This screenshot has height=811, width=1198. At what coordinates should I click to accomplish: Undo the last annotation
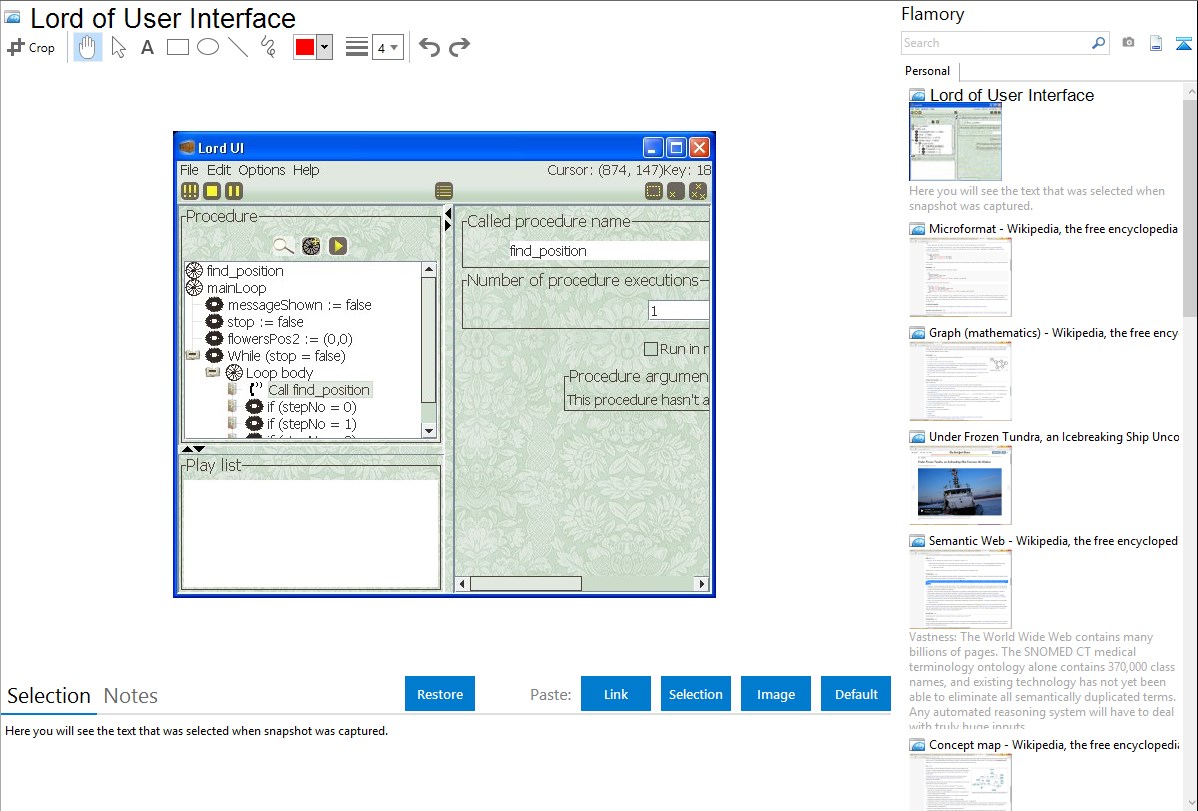click(429, 47)
